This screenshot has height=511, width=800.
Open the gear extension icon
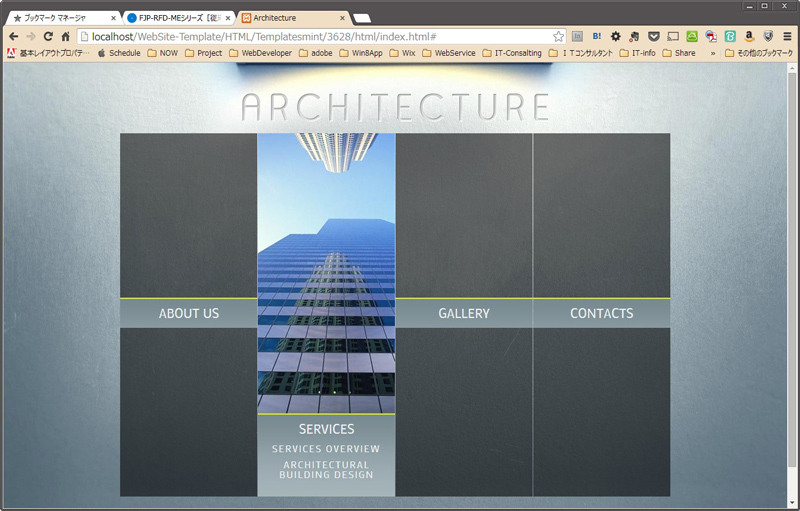(x=616, y=36)
